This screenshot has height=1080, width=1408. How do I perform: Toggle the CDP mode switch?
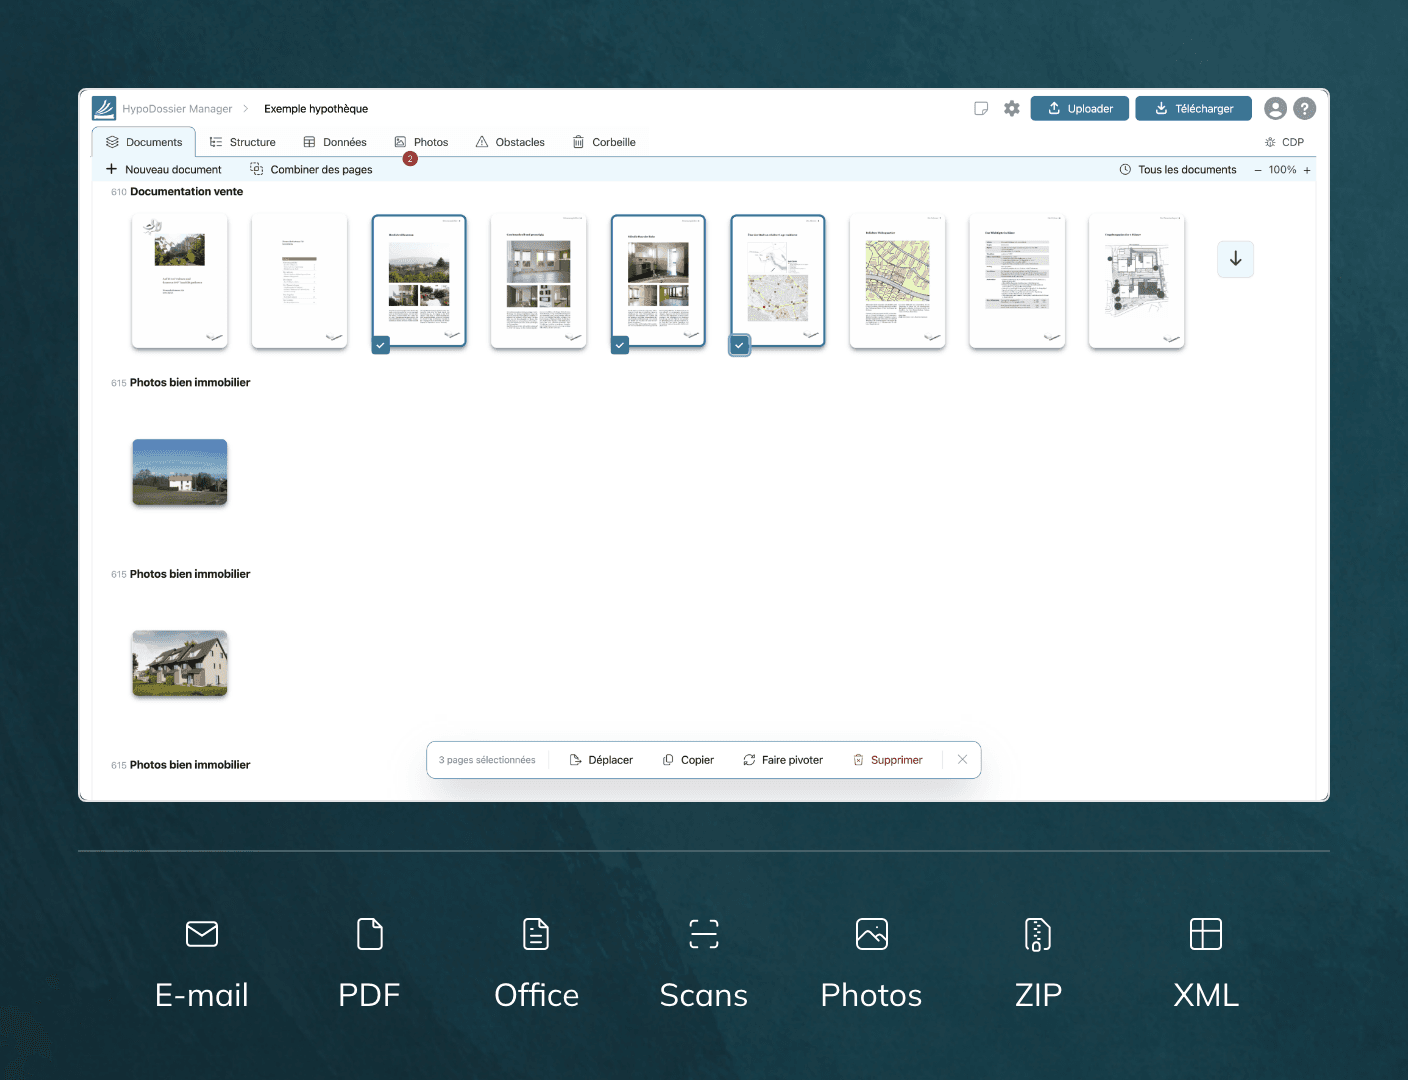(x=1285, y=142)
